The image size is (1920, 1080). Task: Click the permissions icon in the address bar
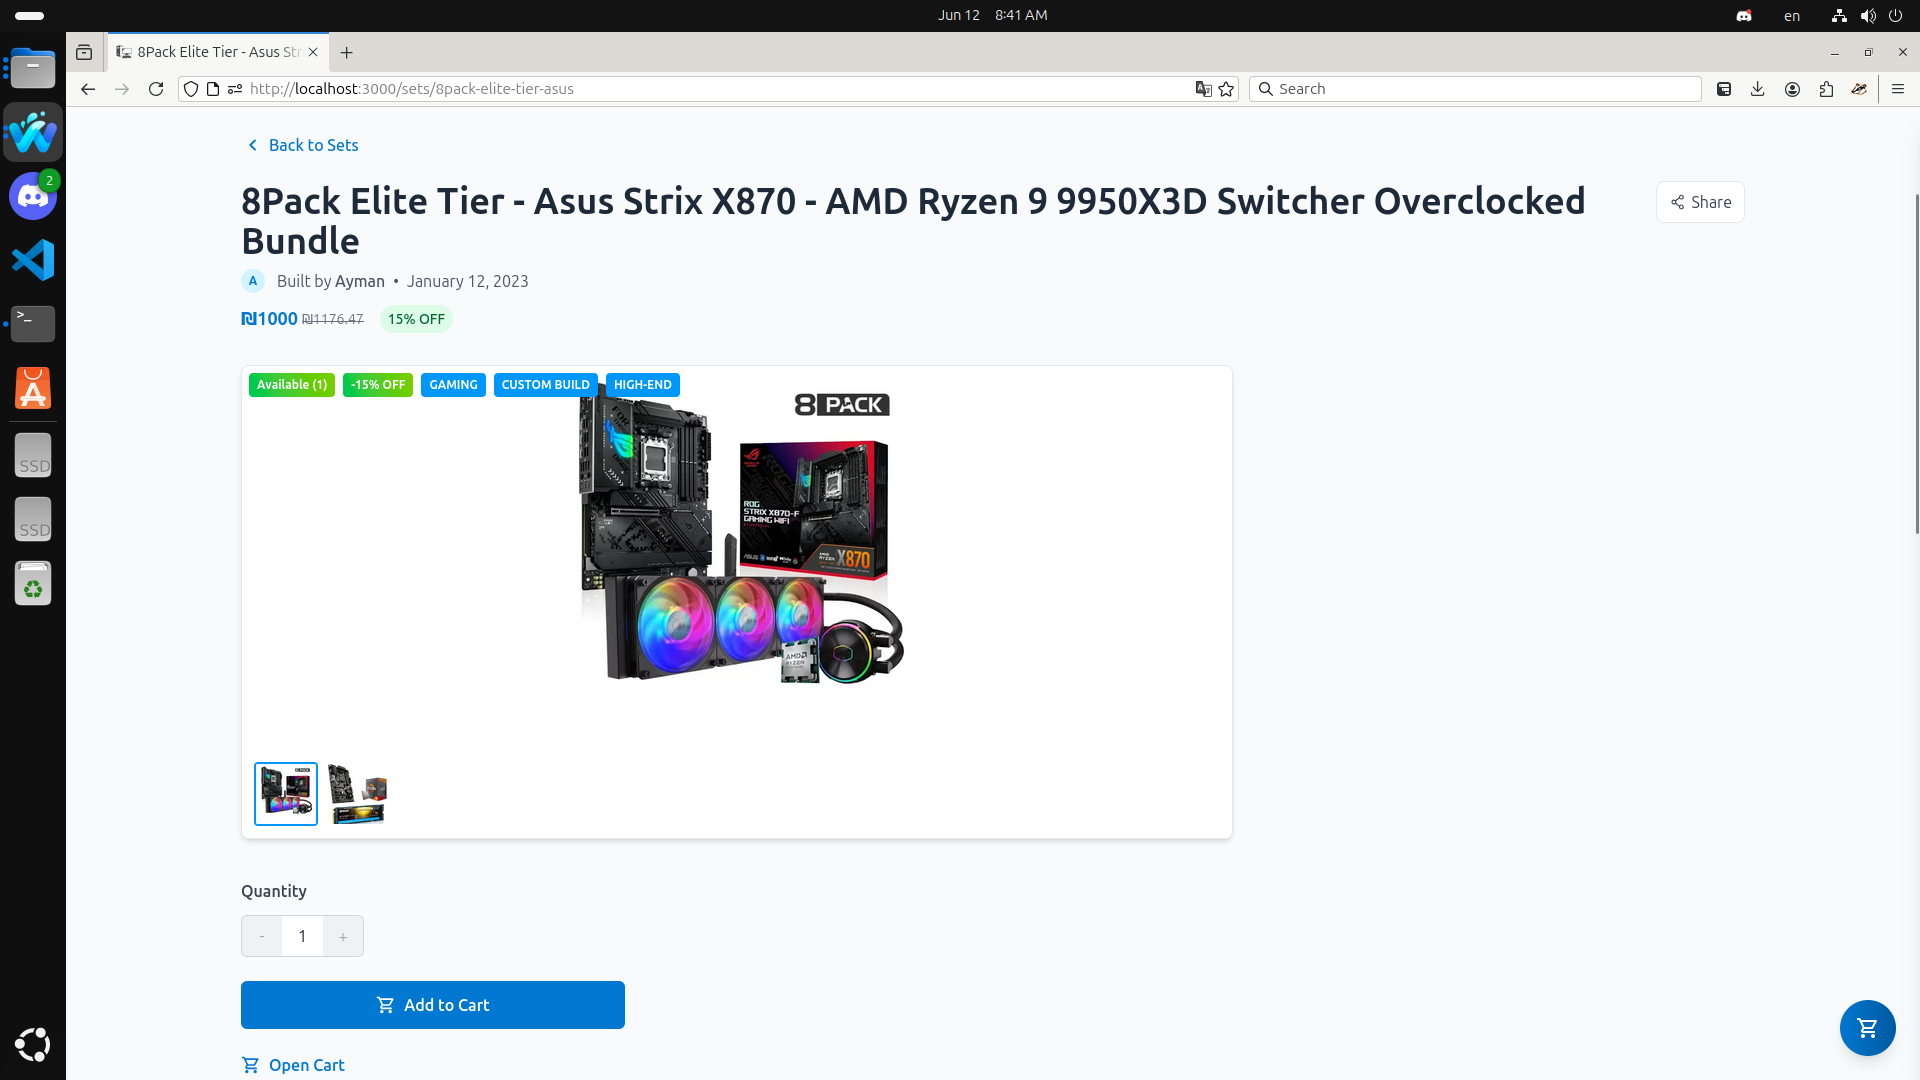[x=235, y=89]
